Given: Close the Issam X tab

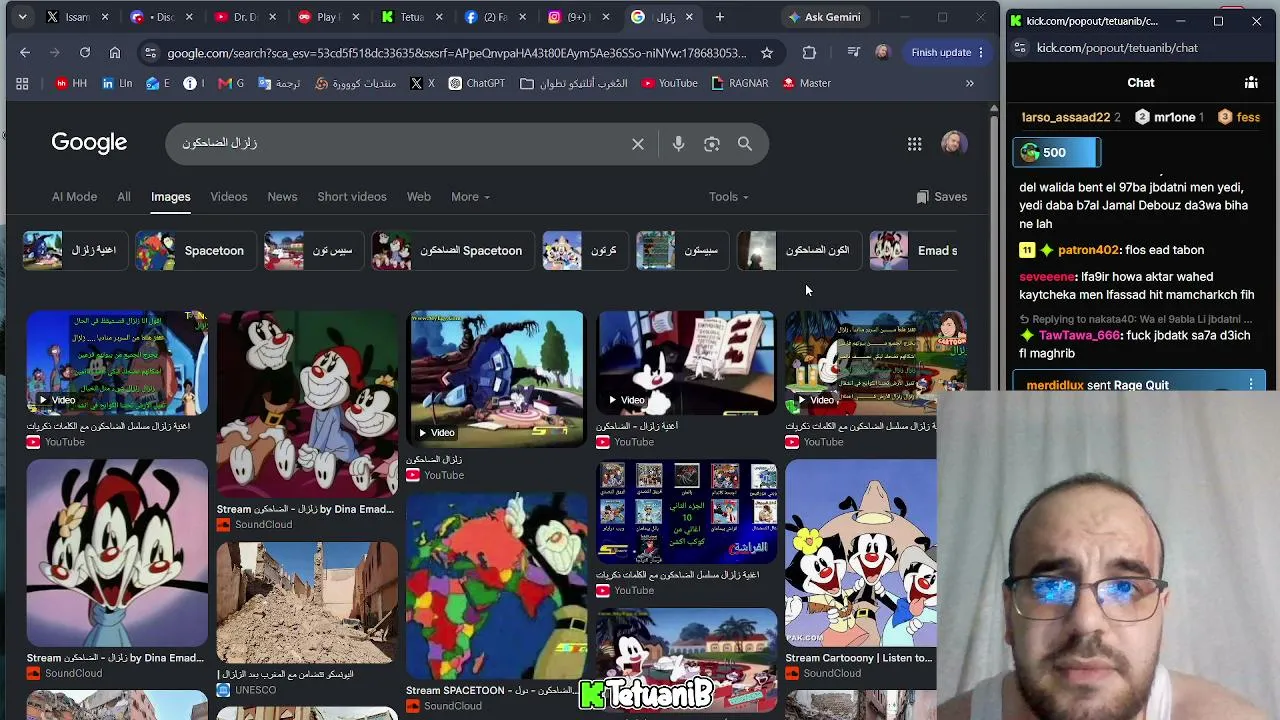Looking at the screenshot, I should click(107, 17).
